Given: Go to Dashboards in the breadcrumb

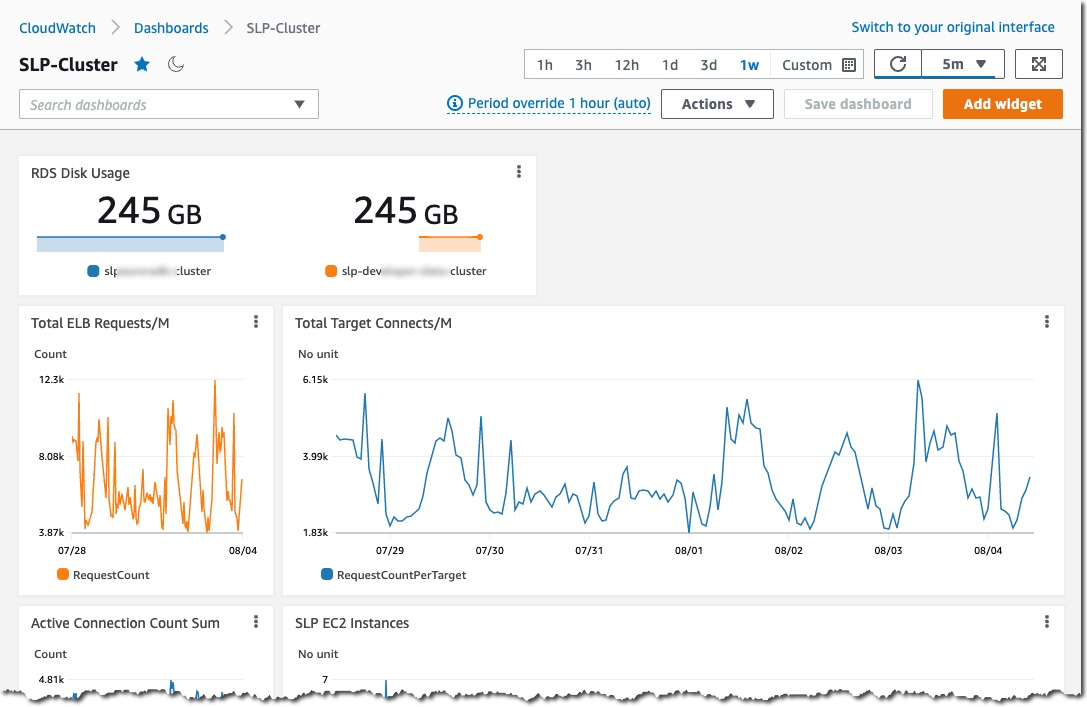Looking at the screenshot, I should tap(171, 28).
